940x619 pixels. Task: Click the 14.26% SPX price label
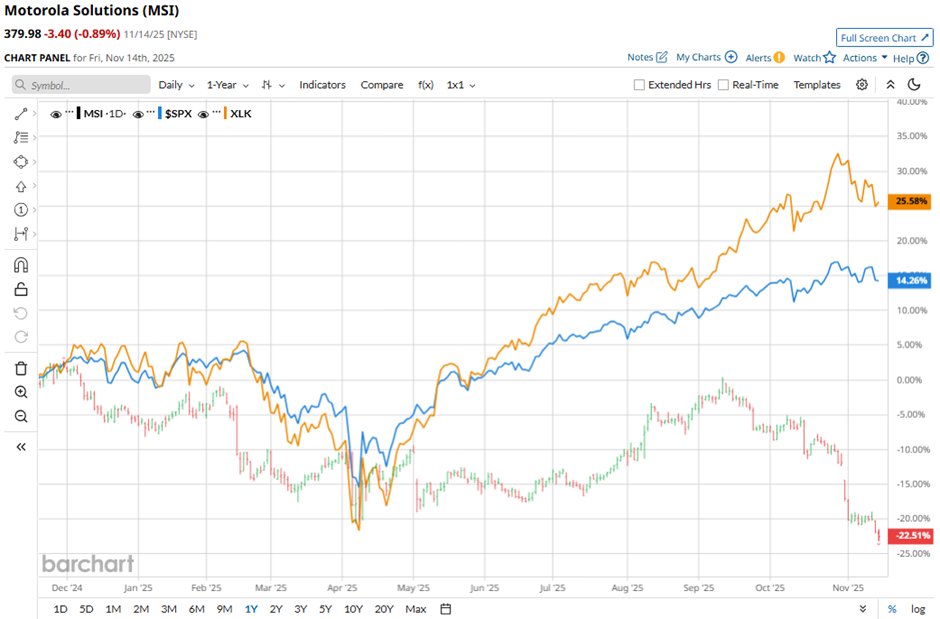910,280
